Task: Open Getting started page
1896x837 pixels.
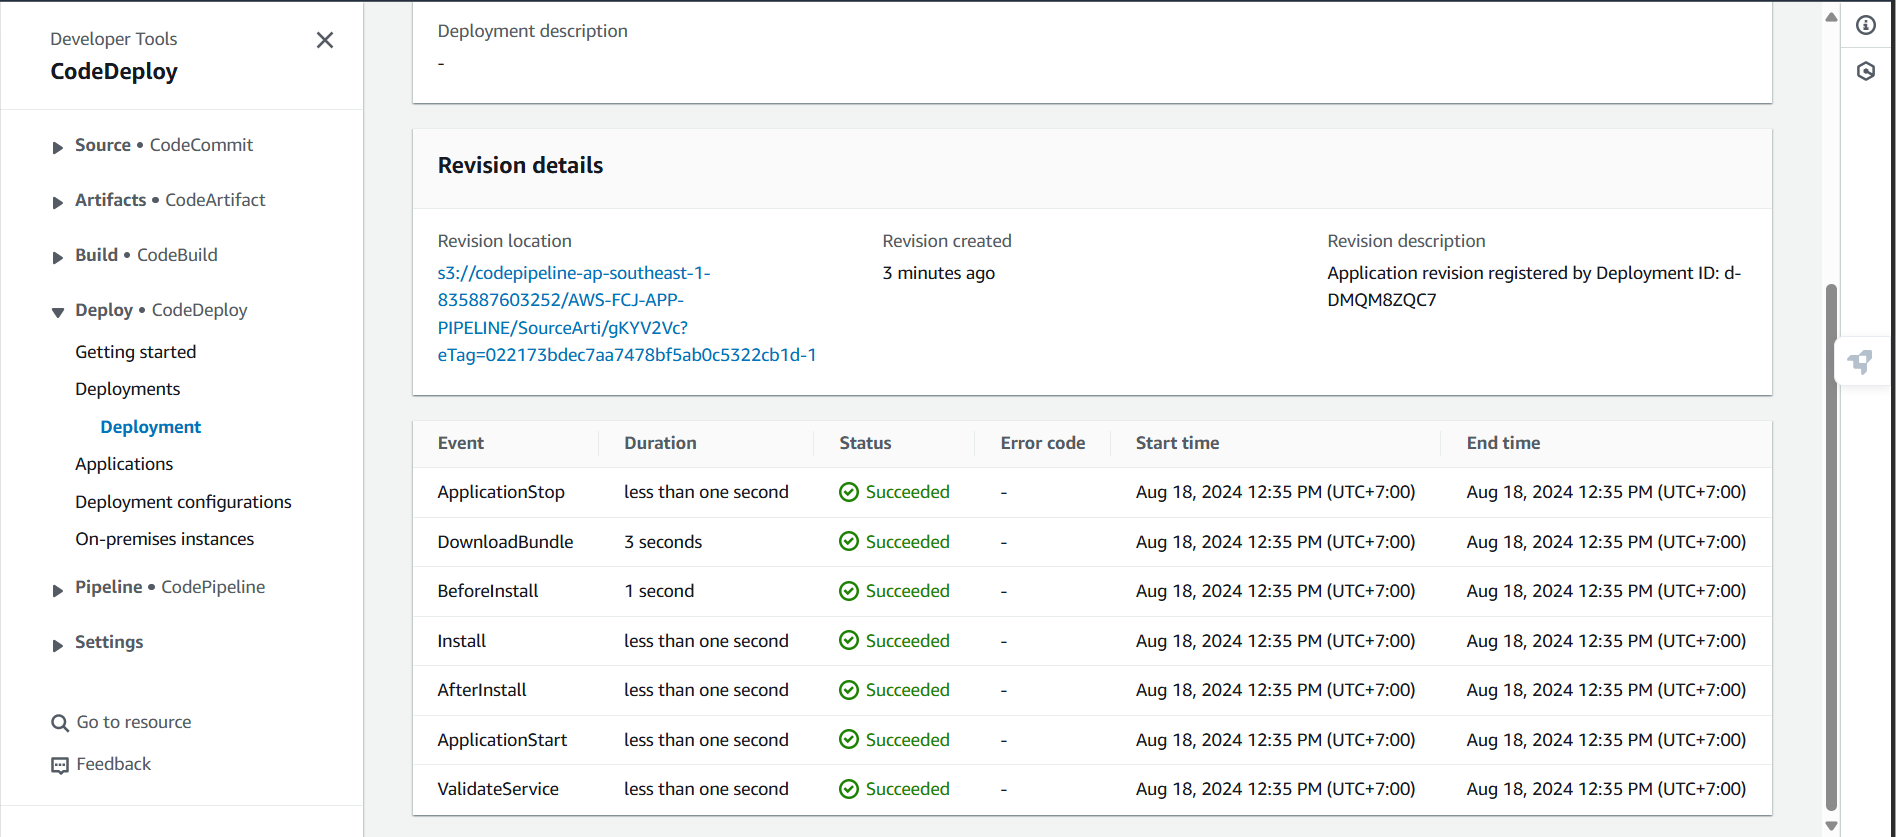Action: pyautogui.click(x=135, y=352)
